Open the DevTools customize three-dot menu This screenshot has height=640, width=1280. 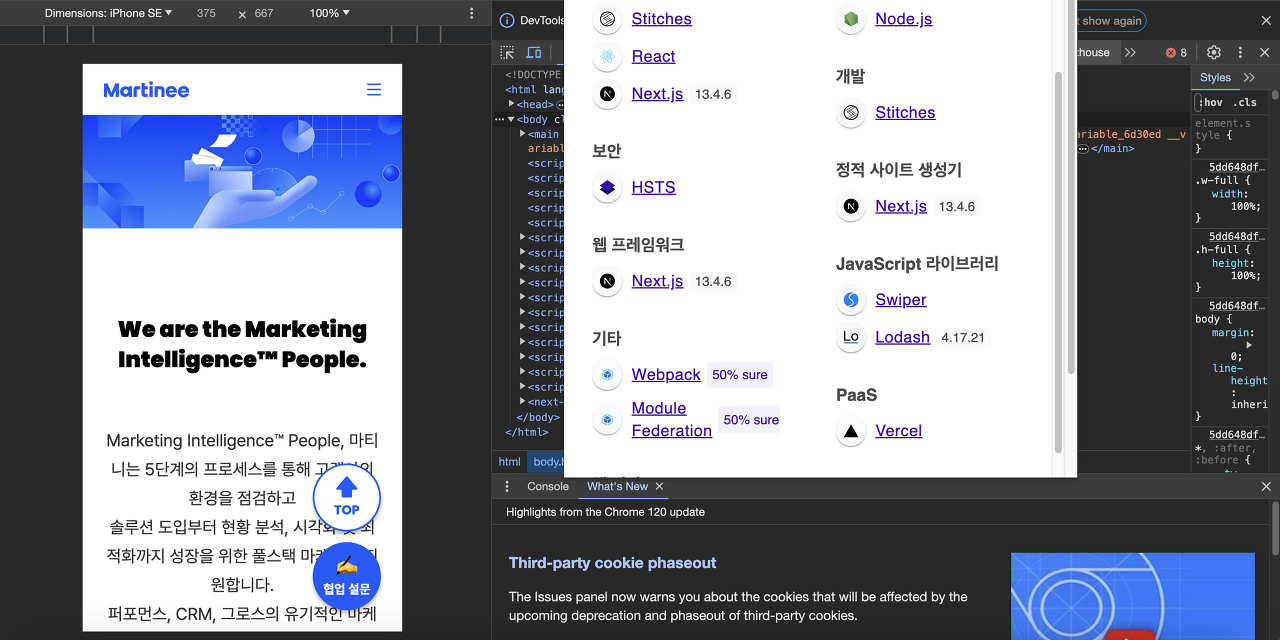coord(1241,52)
